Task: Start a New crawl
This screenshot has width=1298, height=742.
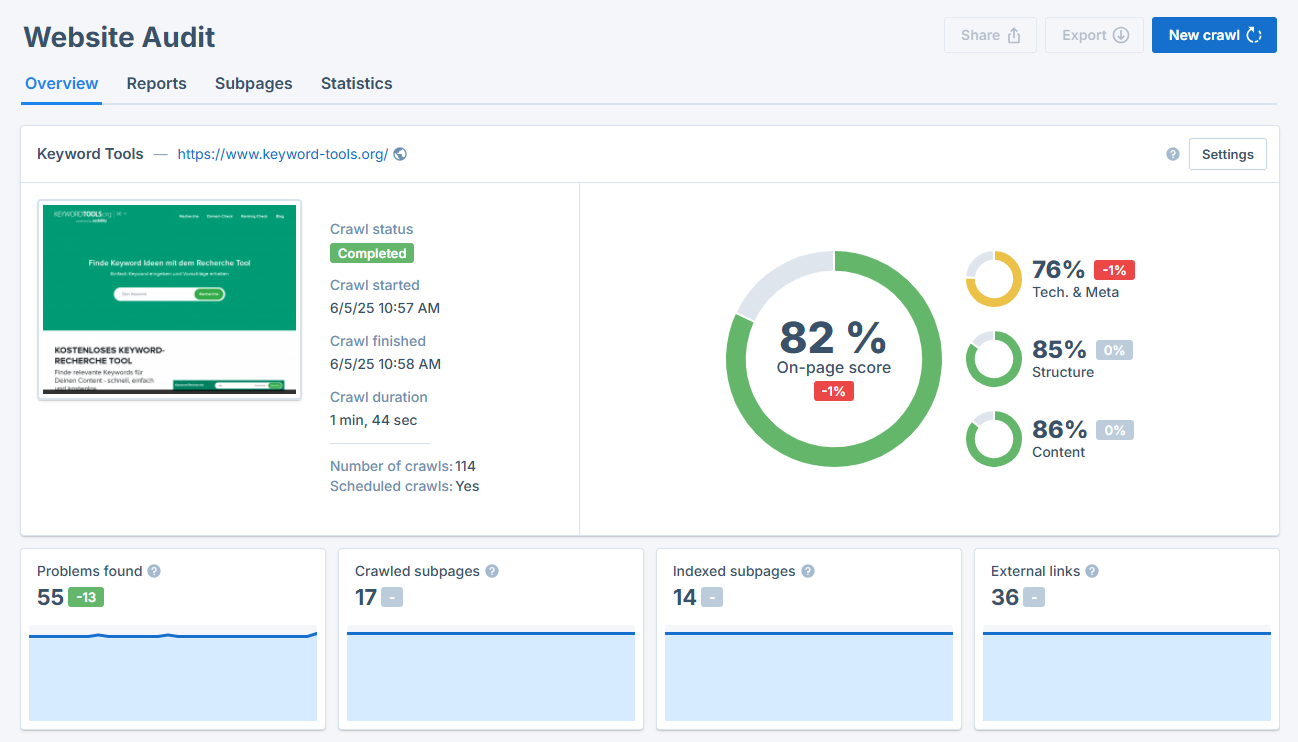Action: [x=1214, y=34]
